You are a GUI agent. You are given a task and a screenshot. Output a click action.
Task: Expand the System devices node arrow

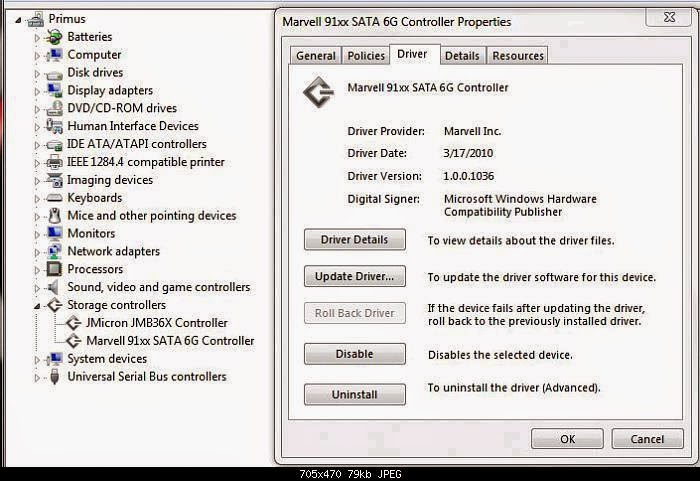[37, 360]
